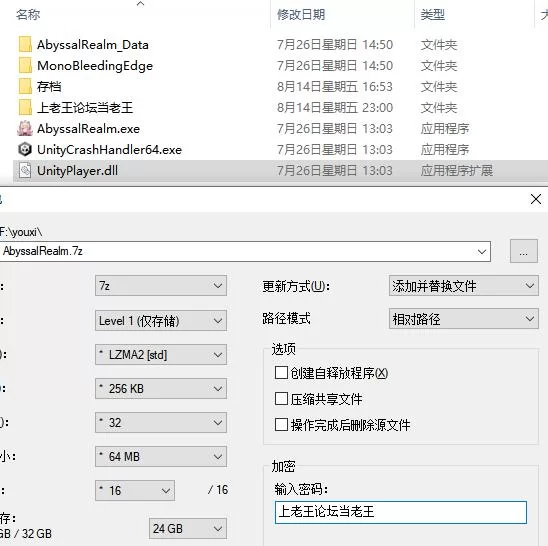Select the UnityCrashHandler64.exe Unity icon
Image resolution: width=548 pixels, height=546 pixels.
[x=25, y=150]
